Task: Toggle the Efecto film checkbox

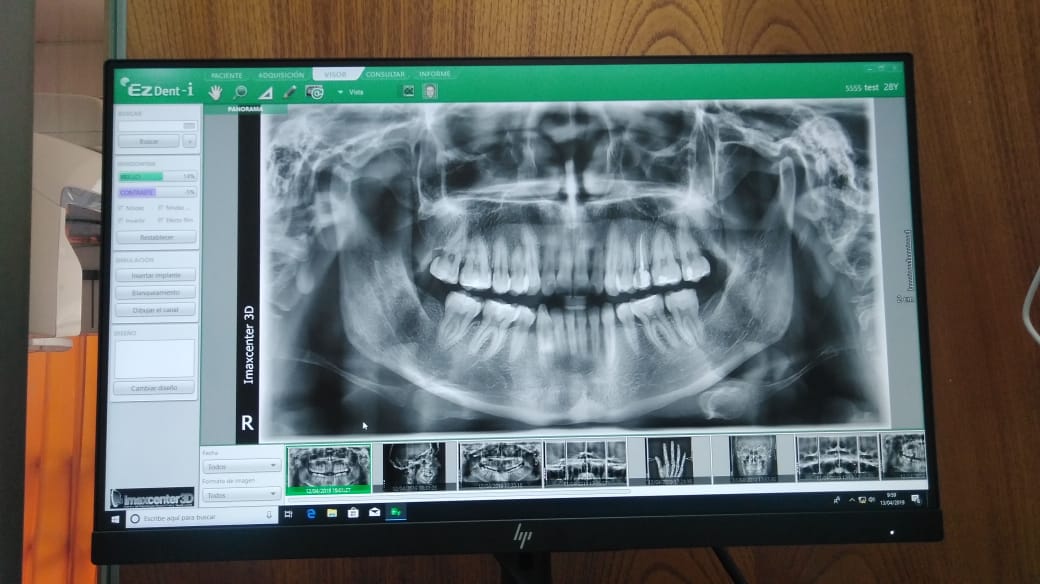Action: (161, 219)
